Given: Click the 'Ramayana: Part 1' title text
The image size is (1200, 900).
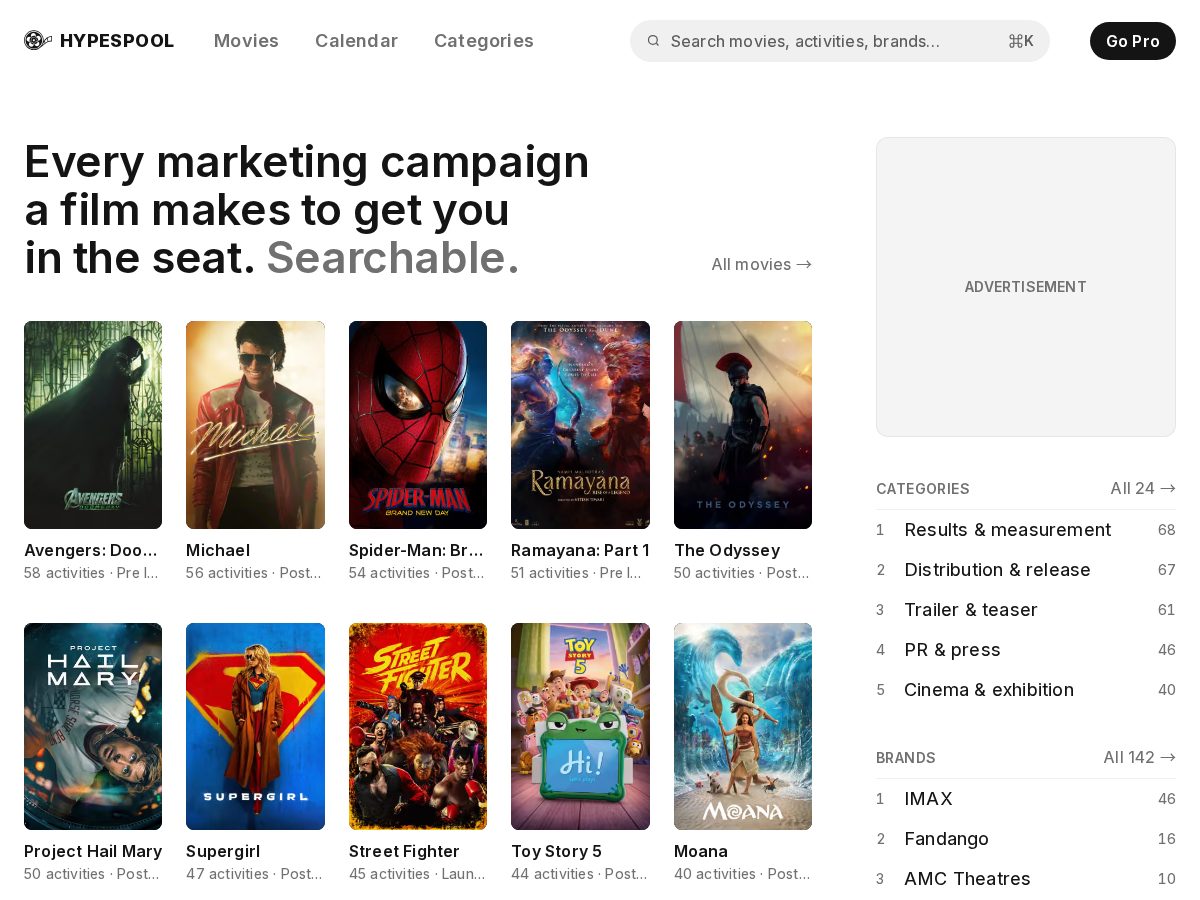Looking at the screenshot, I should (580, 550).
